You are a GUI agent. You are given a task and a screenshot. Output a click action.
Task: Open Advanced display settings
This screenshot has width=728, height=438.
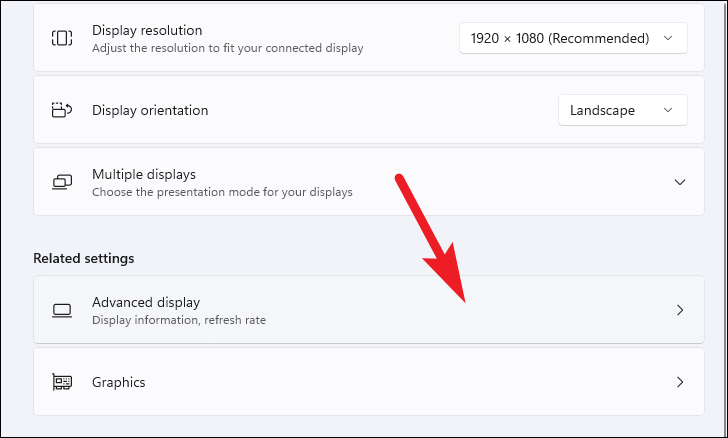coord(369,310)
